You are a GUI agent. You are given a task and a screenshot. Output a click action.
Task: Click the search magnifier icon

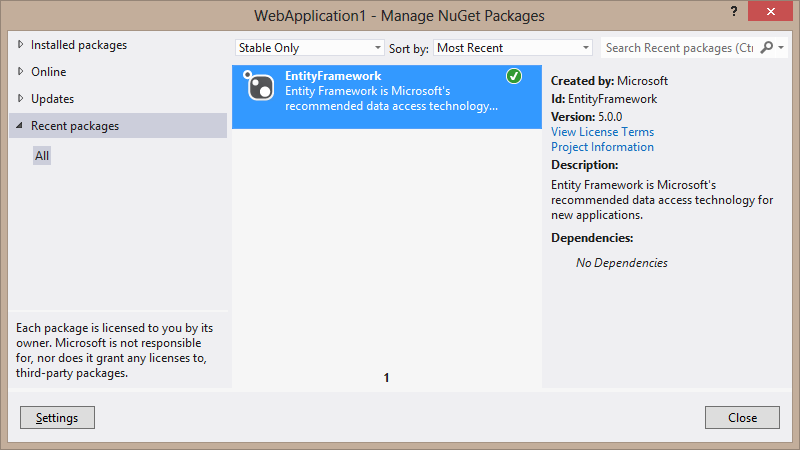(766, 47)
